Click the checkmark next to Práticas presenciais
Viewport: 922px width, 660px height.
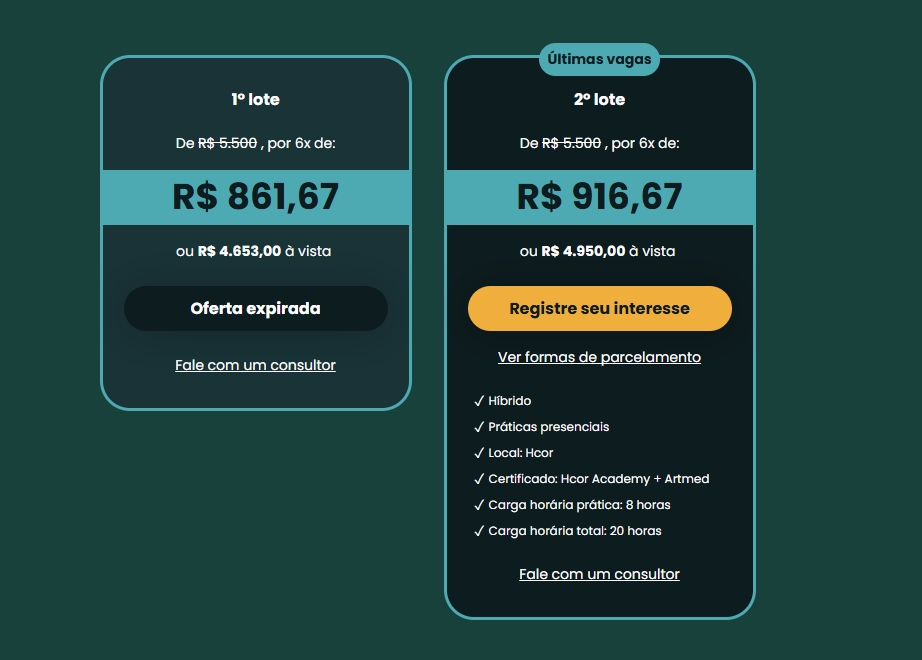[479, 426]
